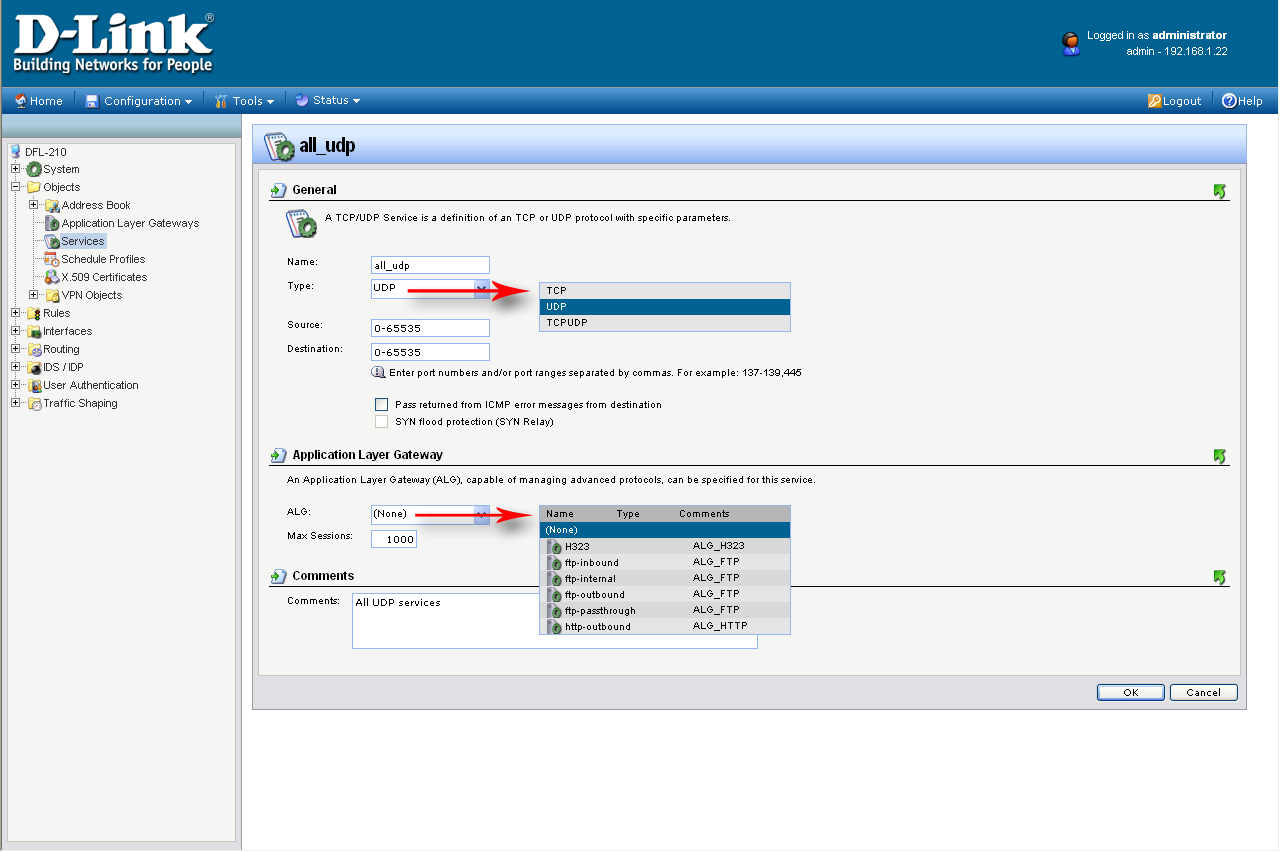This screenshot has width=1280, height=852.
Task: Click the Max Sessions field
Action: (x=394, y=539)
